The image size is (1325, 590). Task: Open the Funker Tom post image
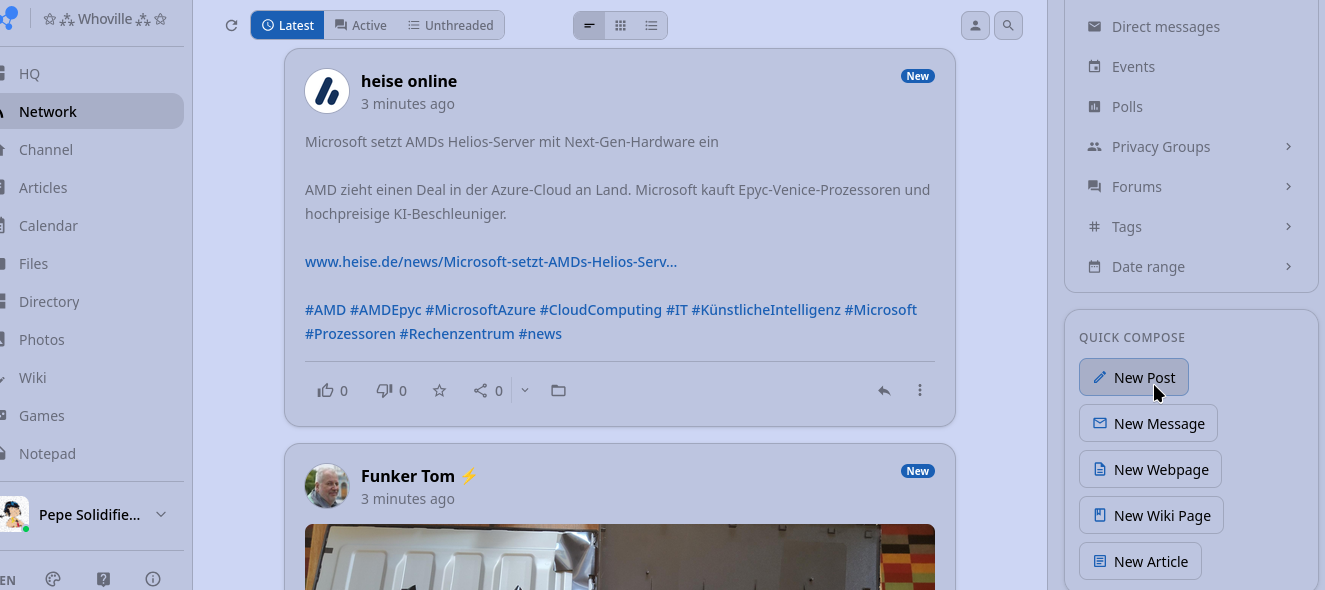[620, 557]
